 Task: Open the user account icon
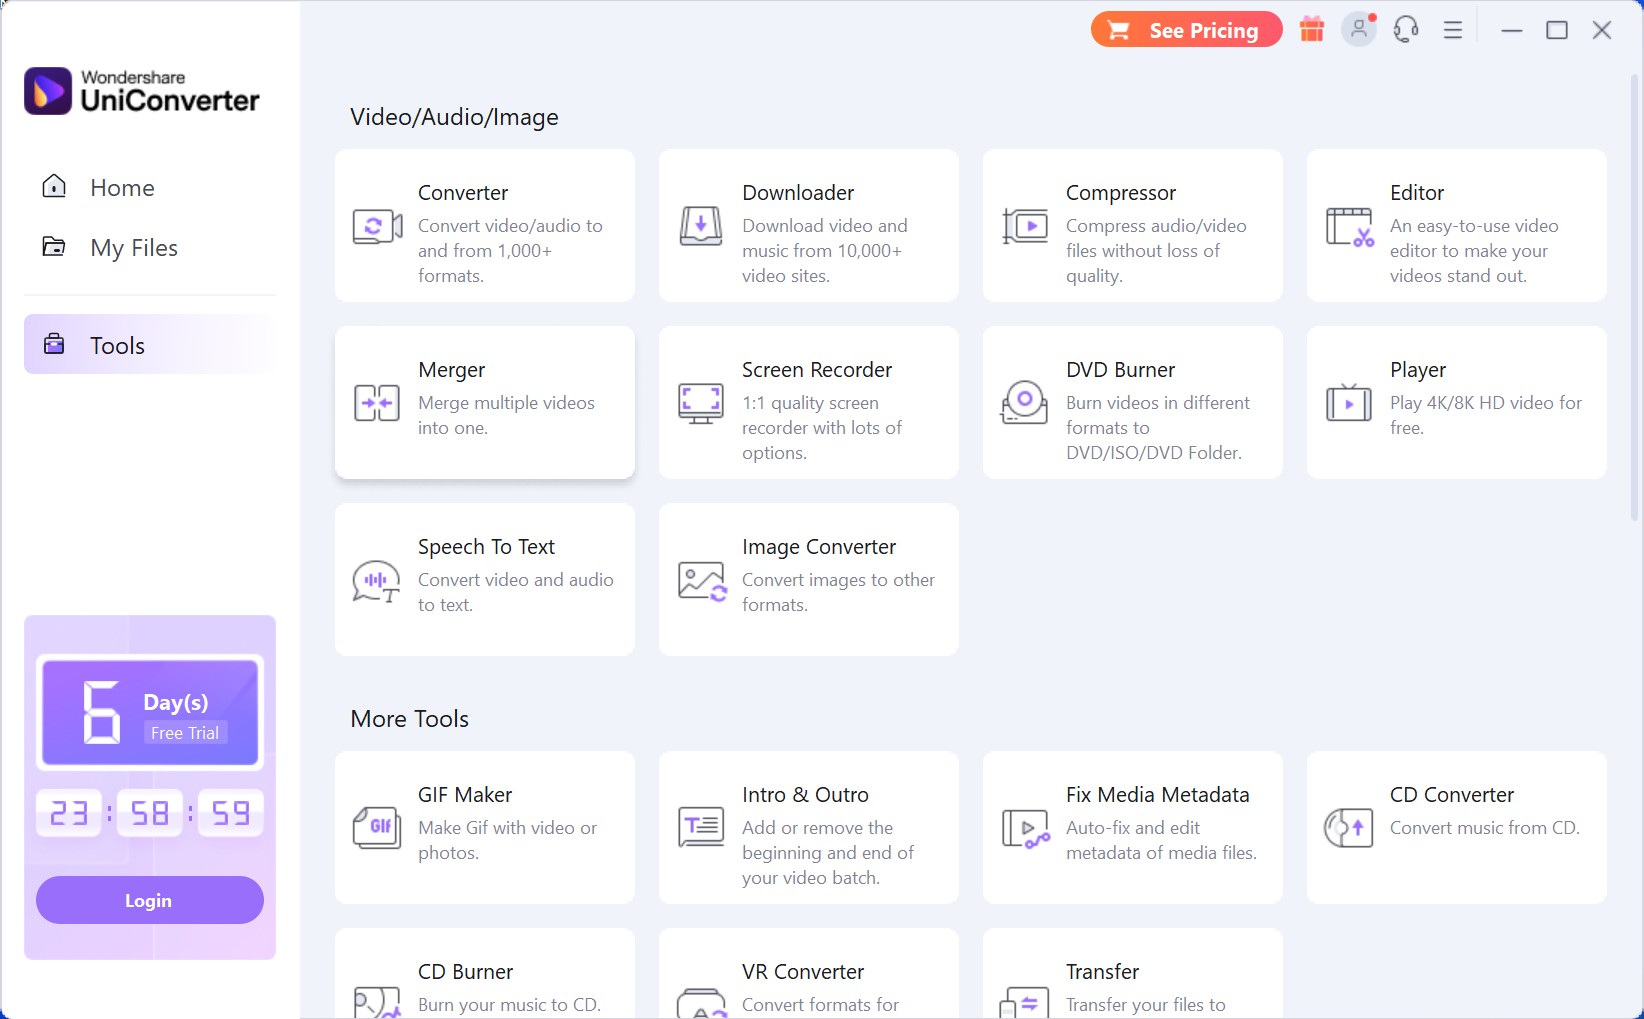1358,29
